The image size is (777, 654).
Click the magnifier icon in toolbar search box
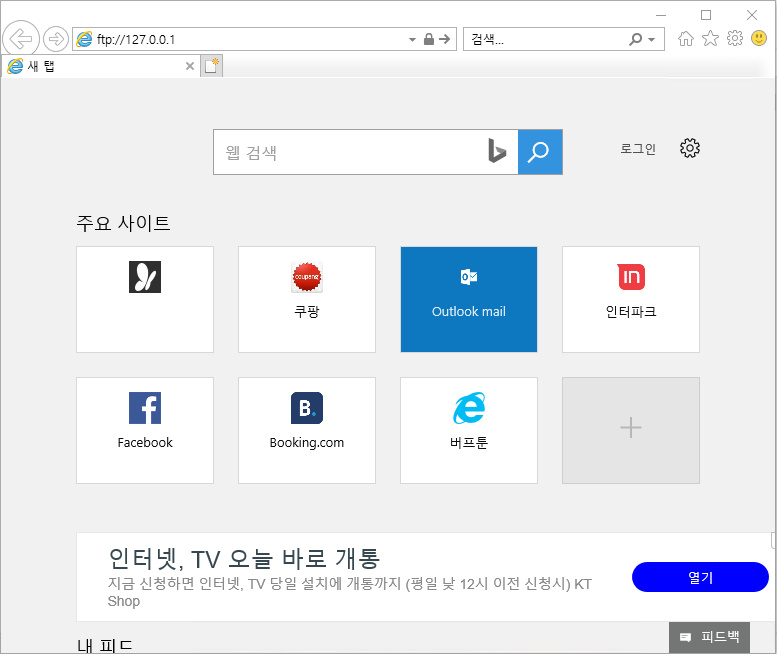[635, 39]
